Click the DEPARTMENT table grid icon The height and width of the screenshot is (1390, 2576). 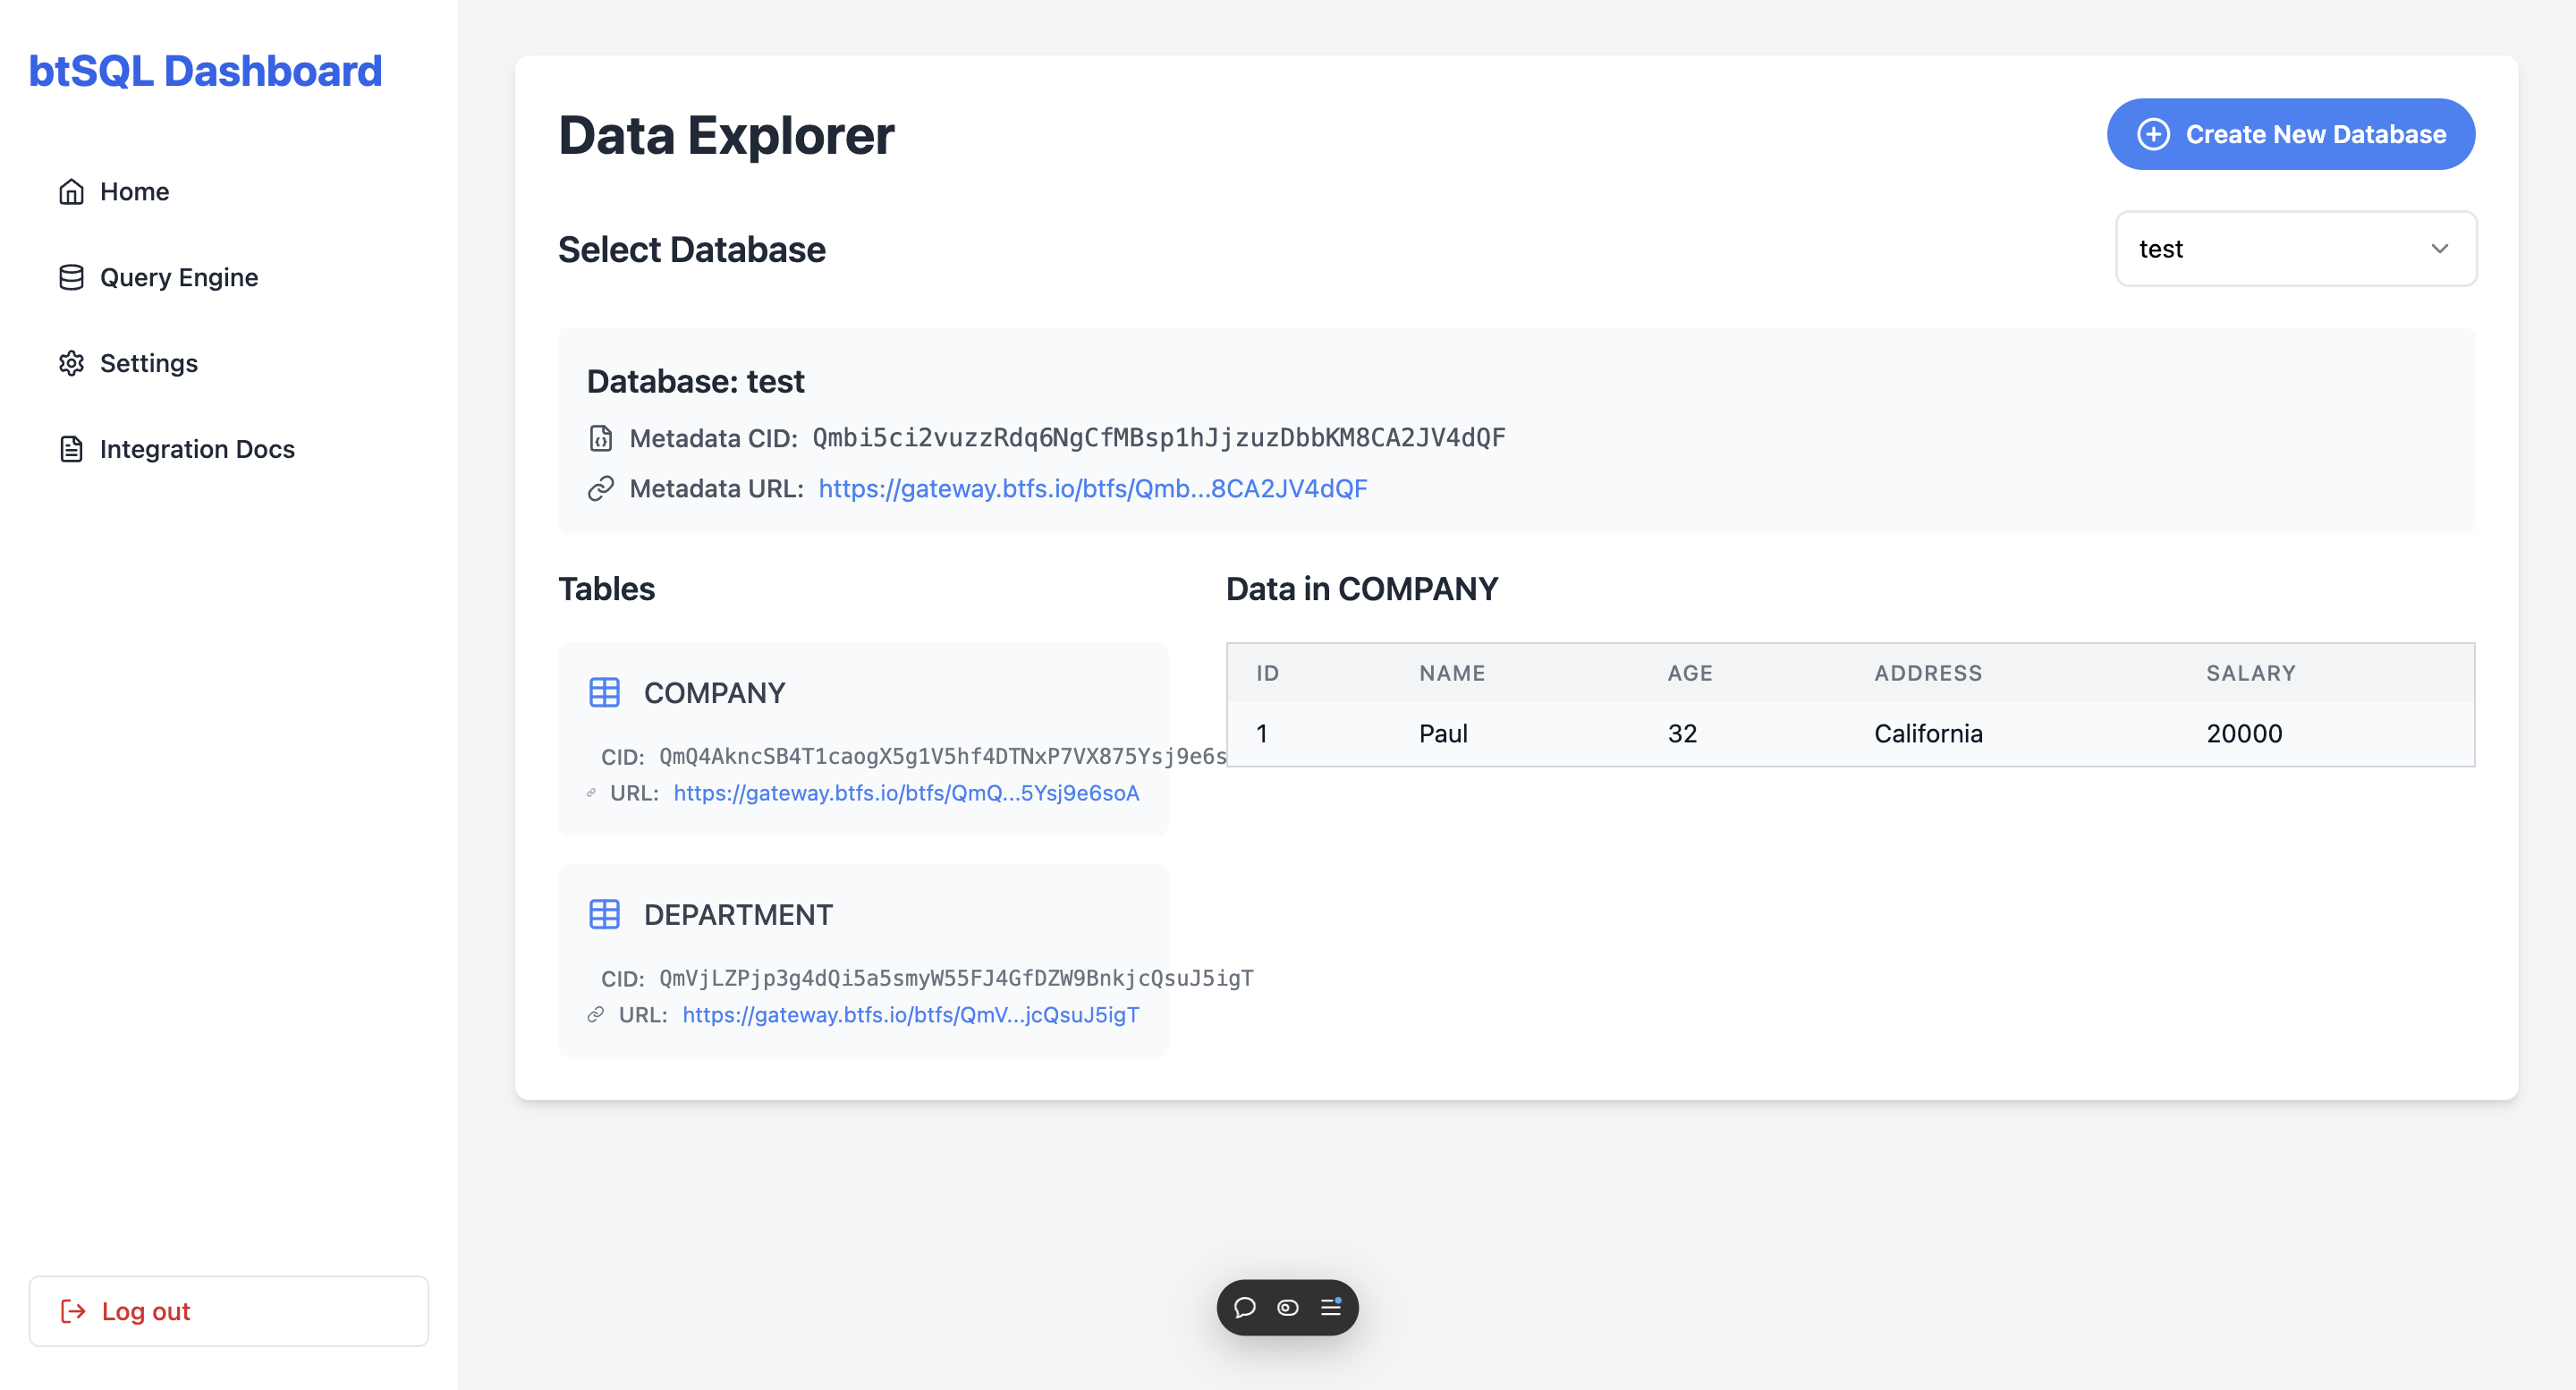604,914
